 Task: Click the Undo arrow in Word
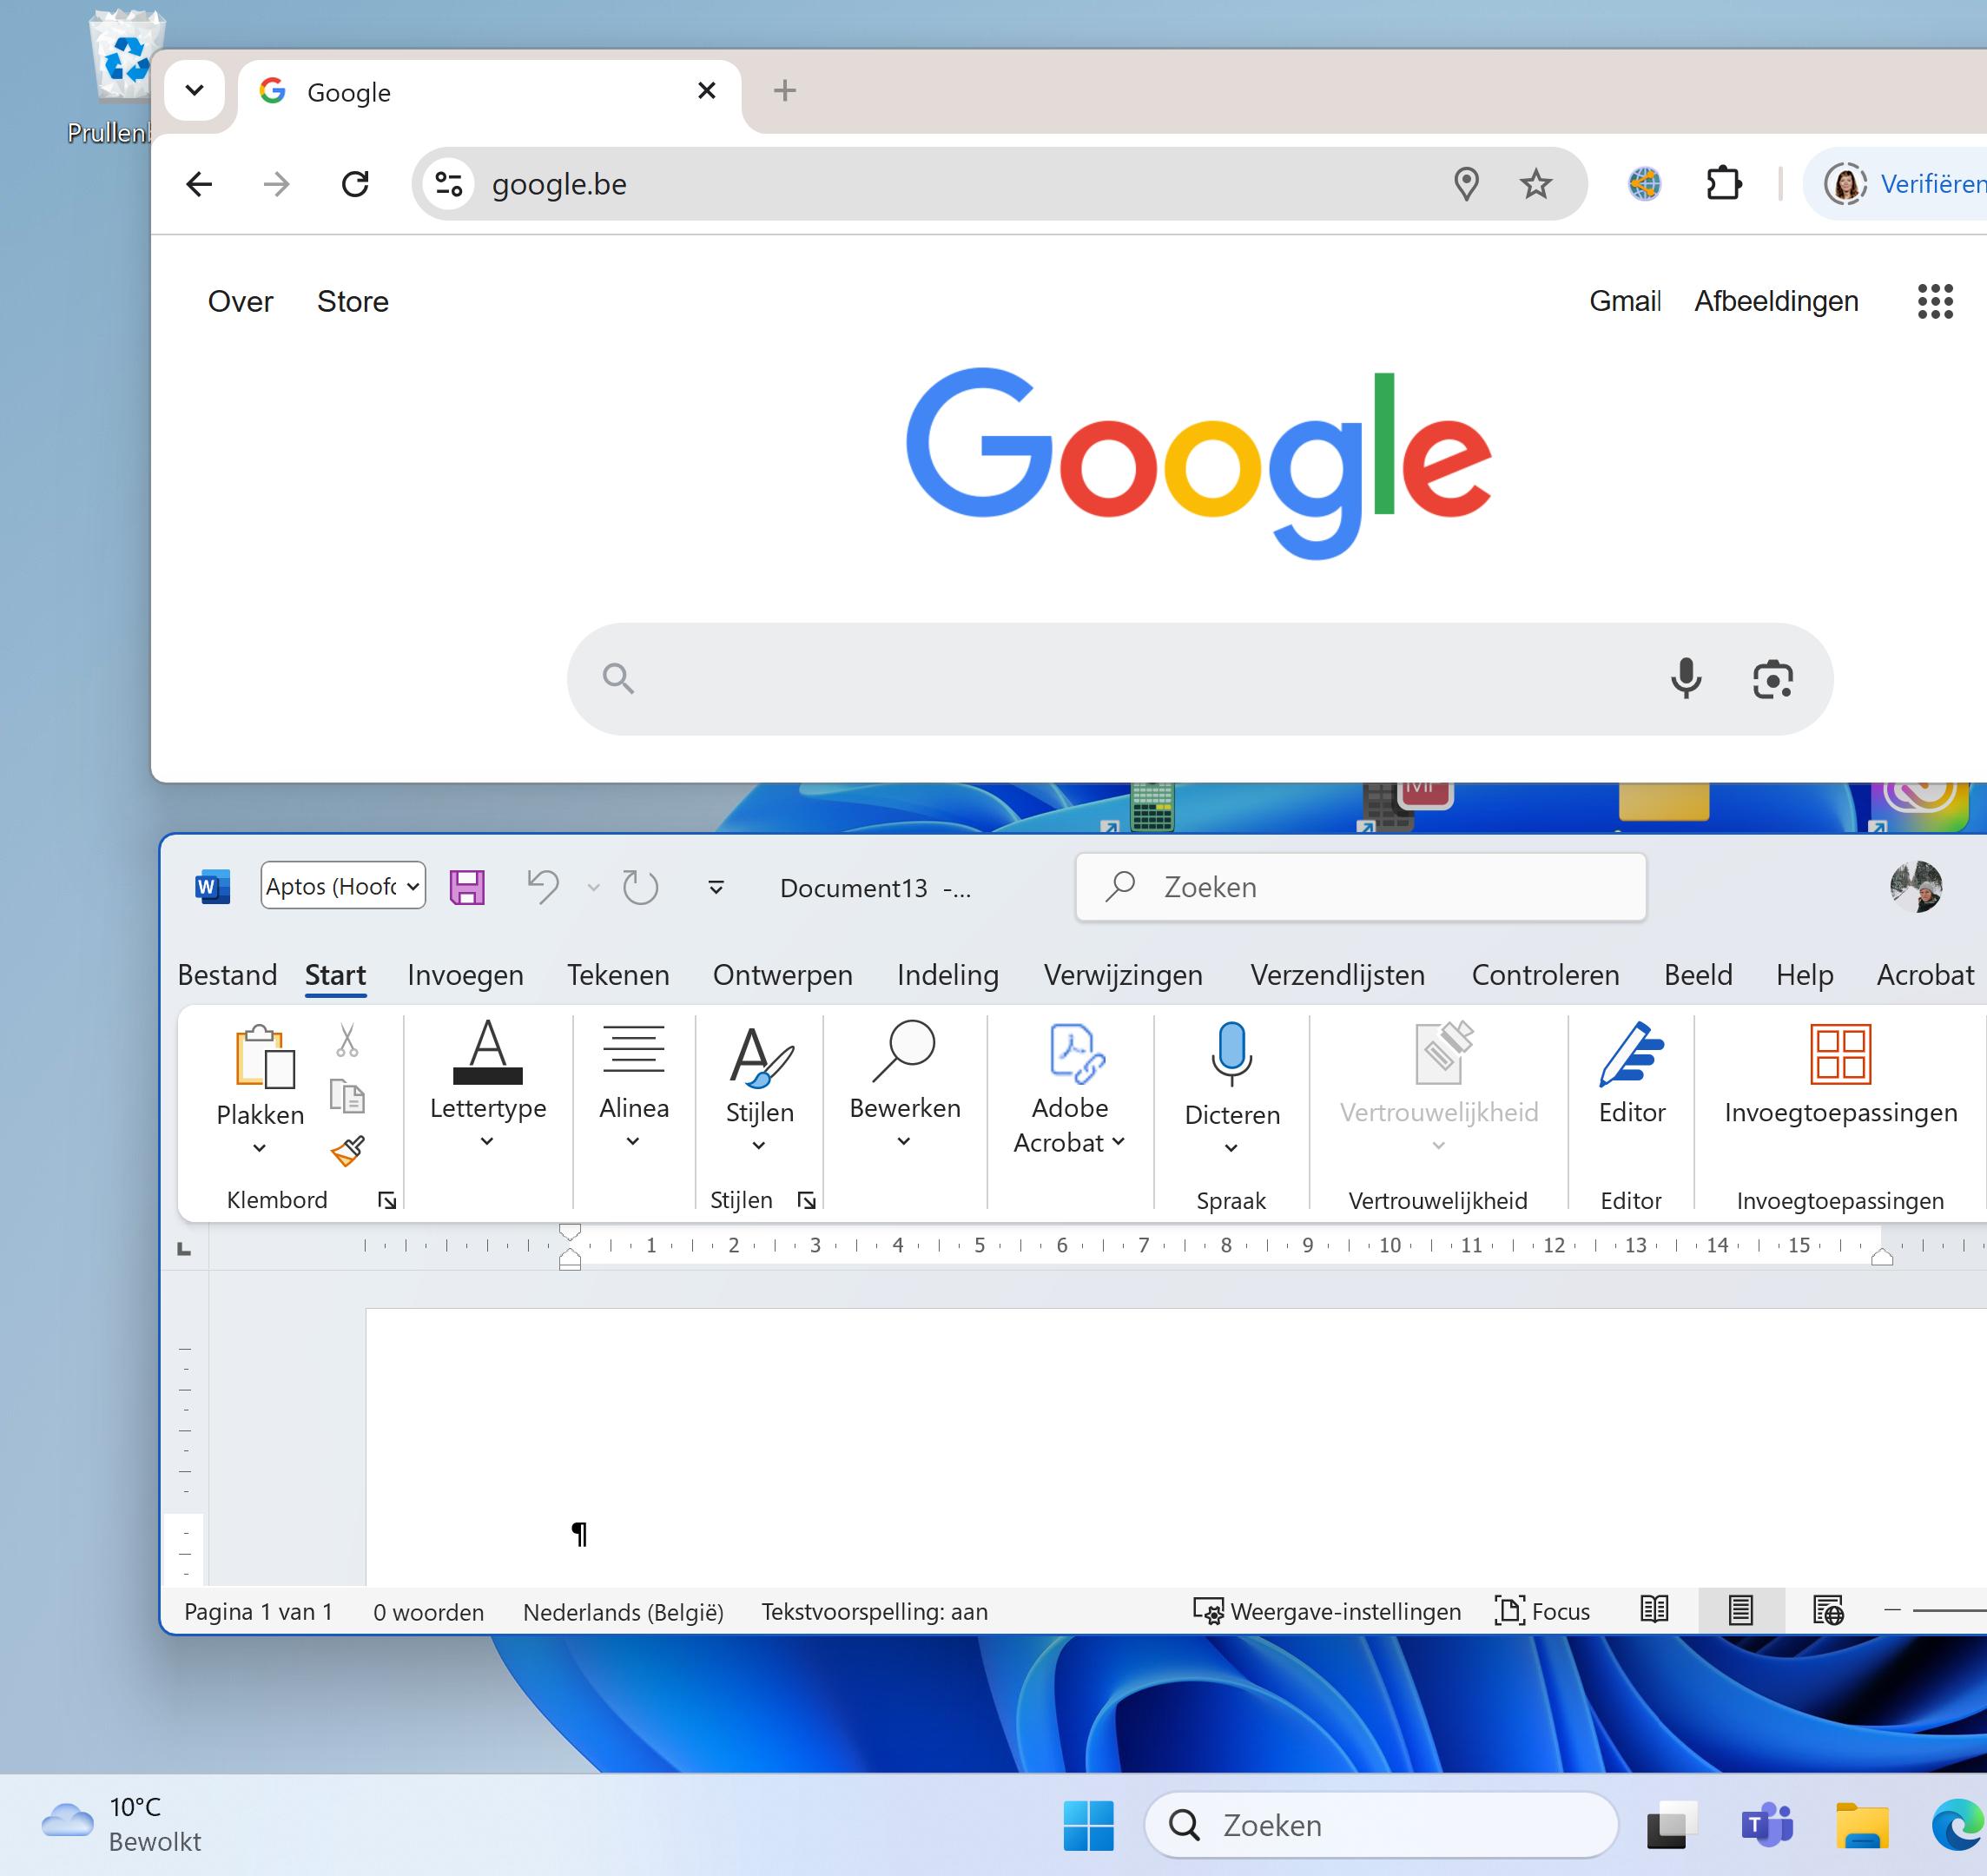543,887
